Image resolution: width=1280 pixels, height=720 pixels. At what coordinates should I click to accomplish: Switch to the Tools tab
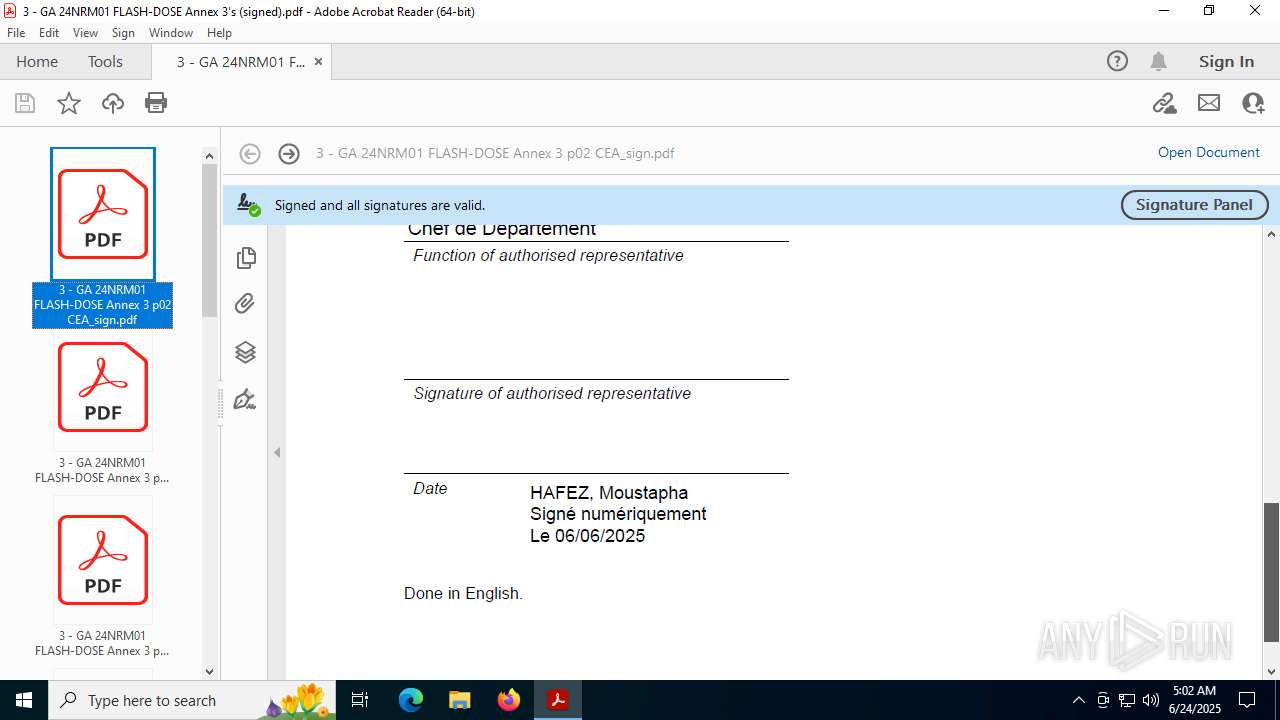point(105,61)
